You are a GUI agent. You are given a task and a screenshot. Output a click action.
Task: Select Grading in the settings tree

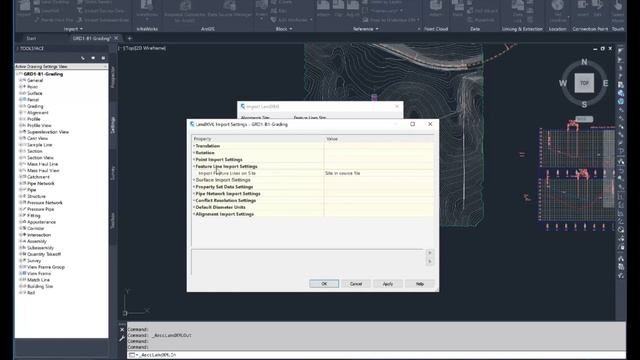pos(35,106)
